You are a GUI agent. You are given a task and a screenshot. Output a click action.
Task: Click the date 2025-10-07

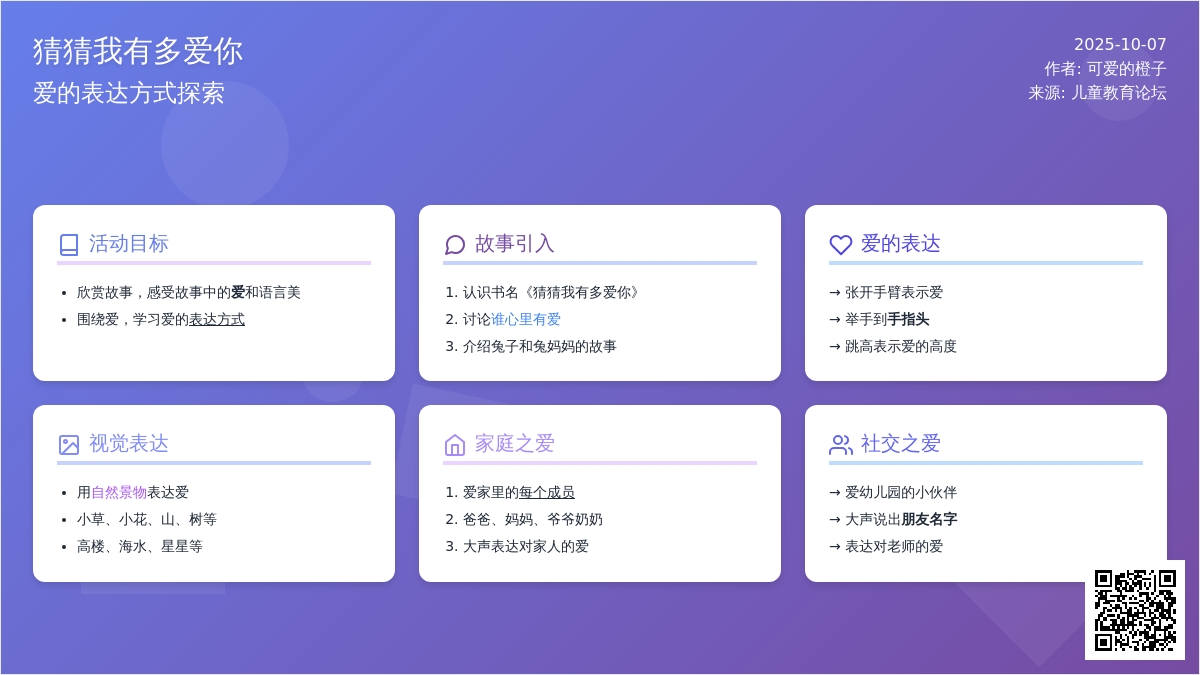[x=1120, y=45]
